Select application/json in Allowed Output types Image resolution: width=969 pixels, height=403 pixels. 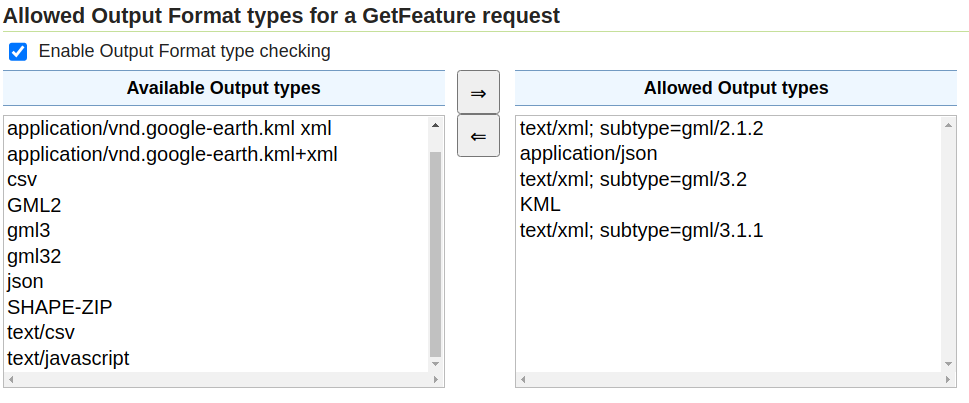coord(588,154)
